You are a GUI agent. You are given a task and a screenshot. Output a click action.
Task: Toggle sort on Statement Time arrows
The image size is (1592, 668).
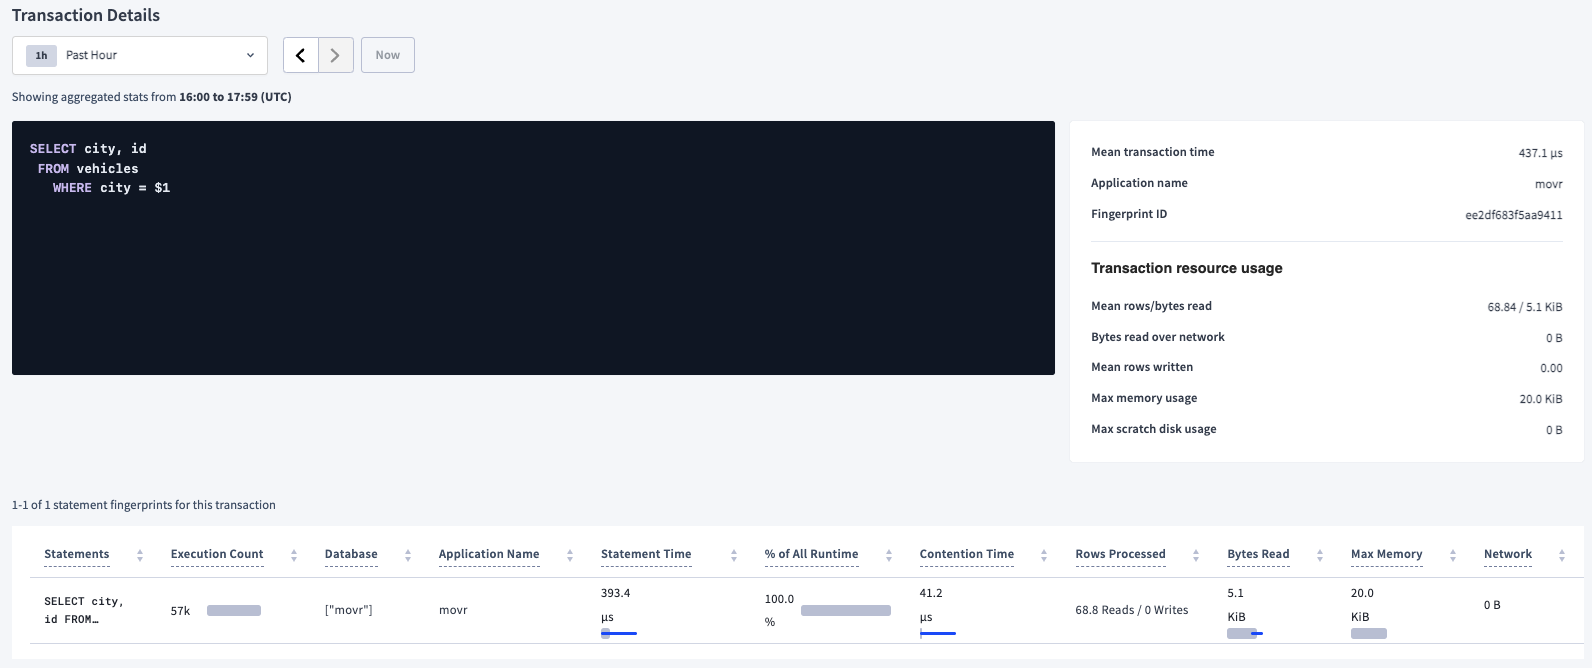(734, 555)
